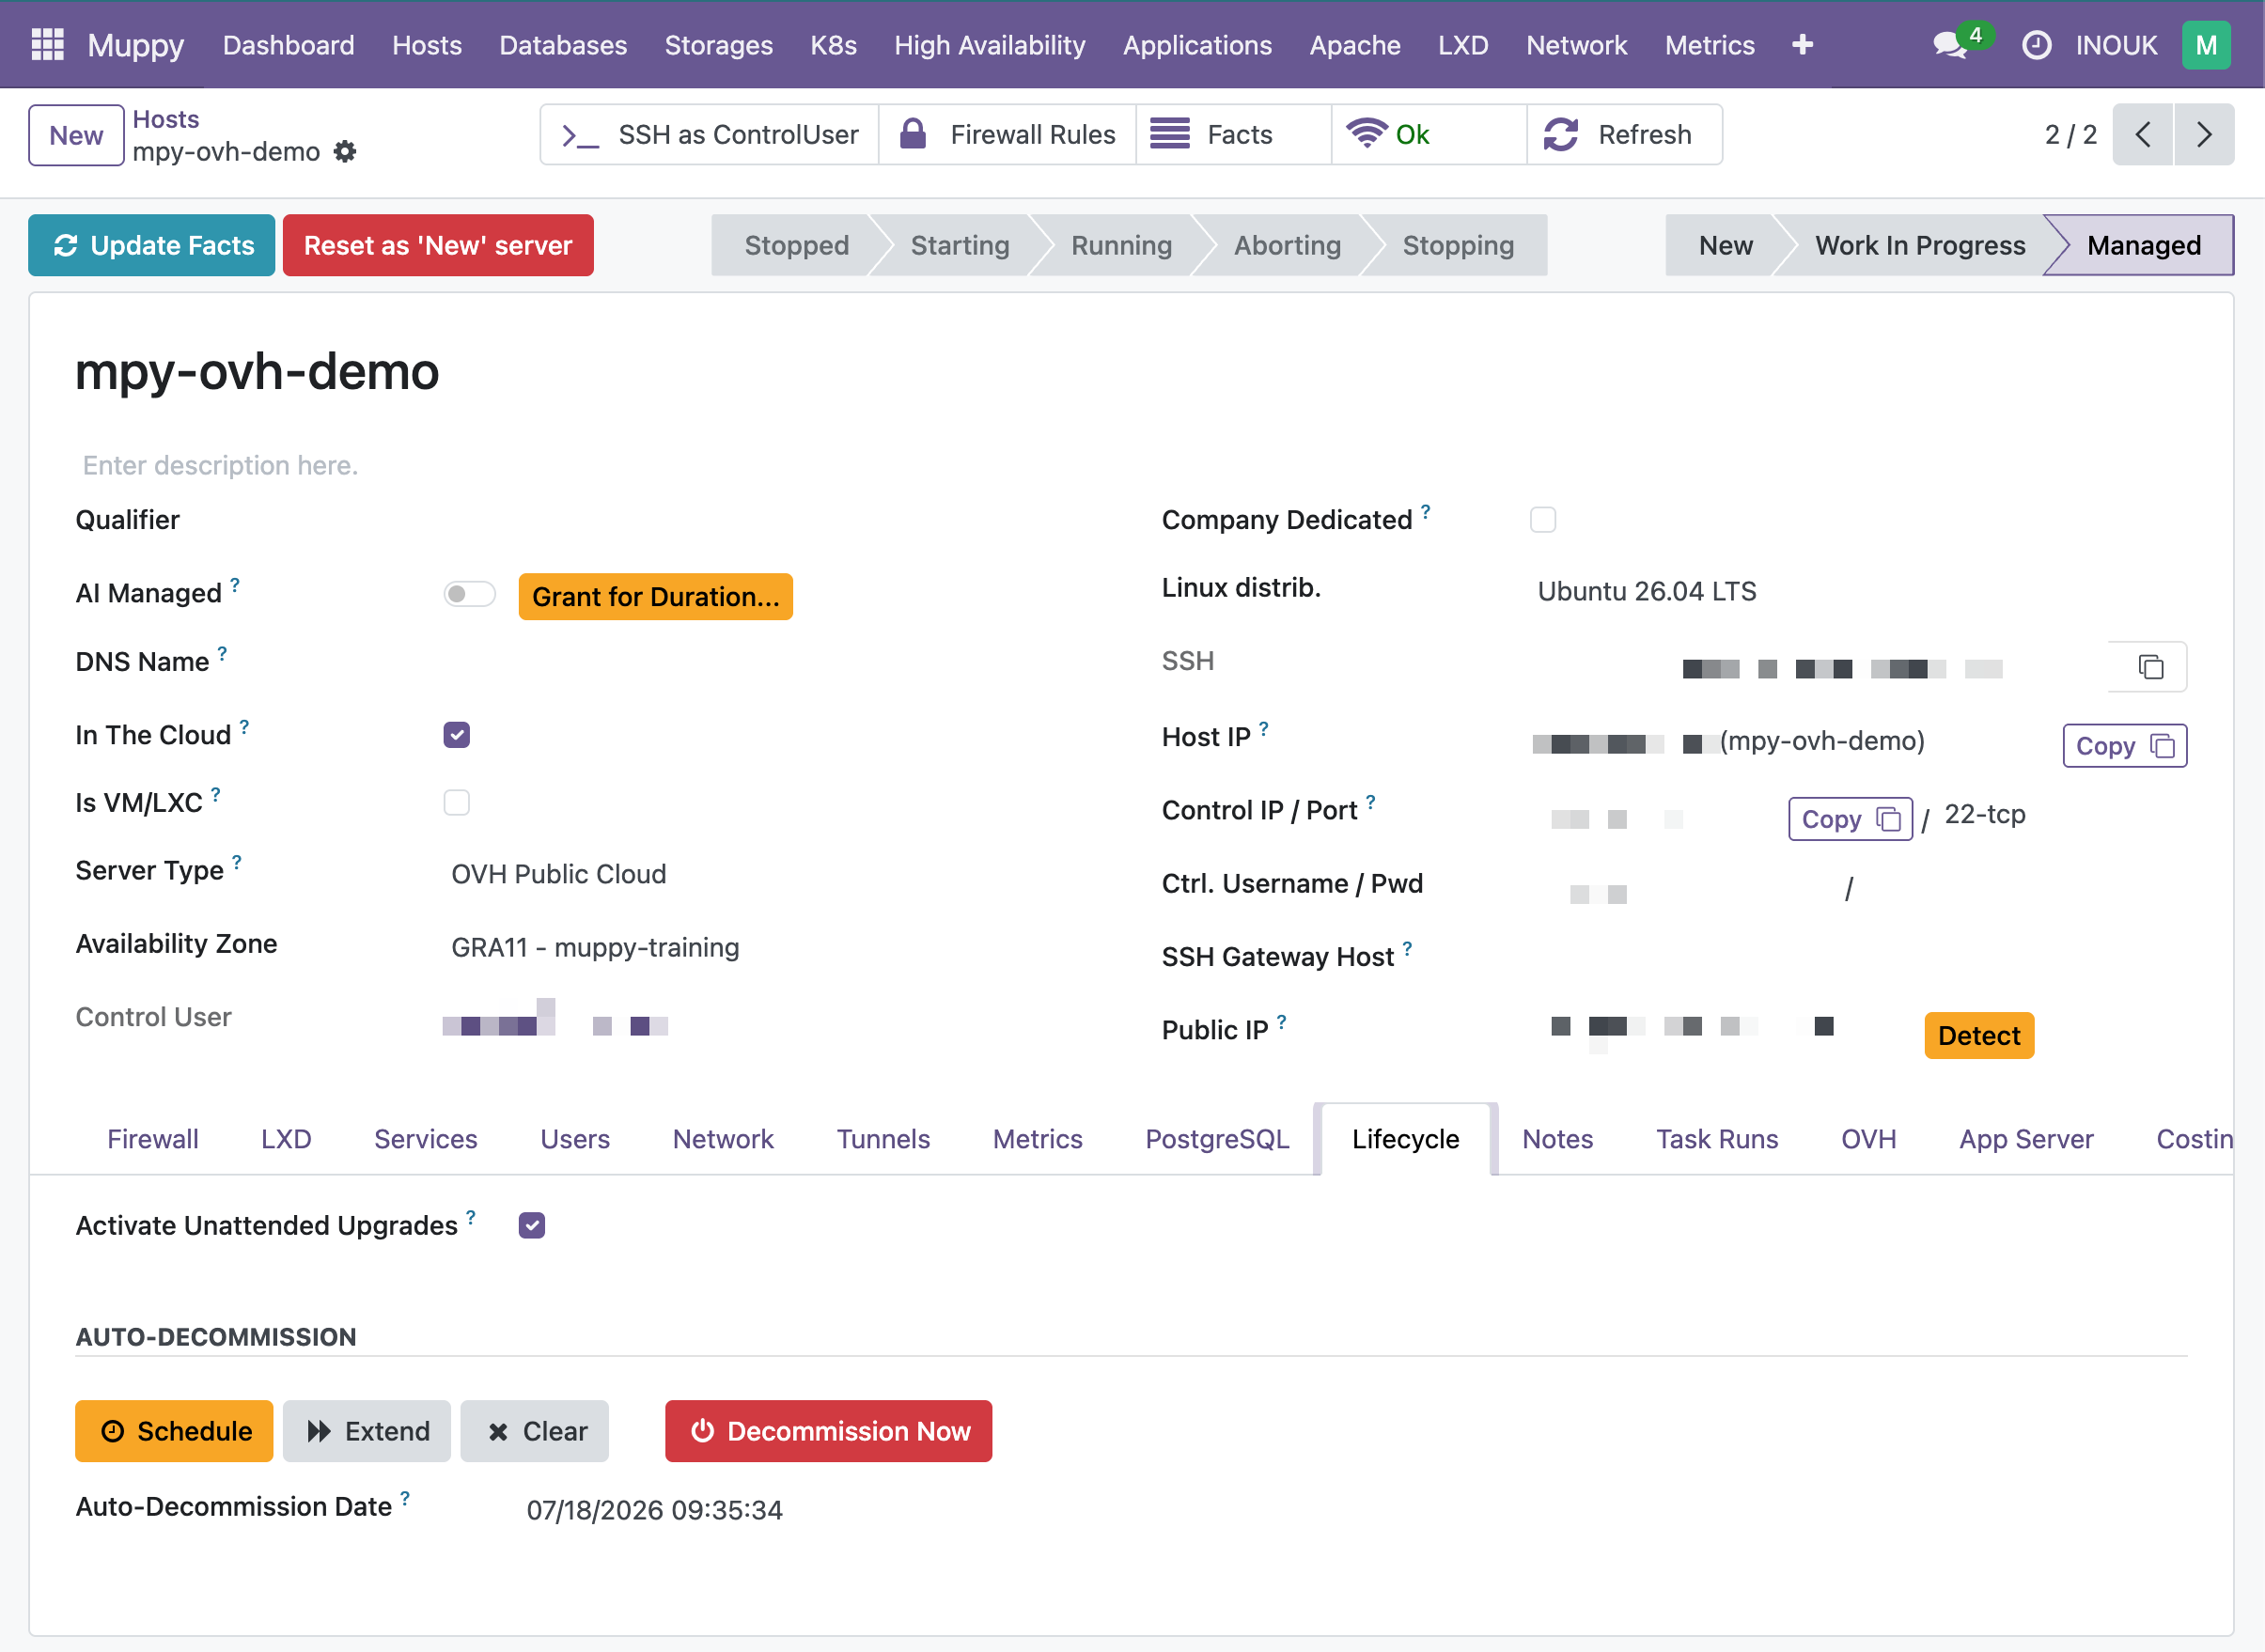Screen dimensions: 2265x1652
Task: Open the gear actions menu beside mpy-ovh-demo
Action: click(x=345, y=151)
